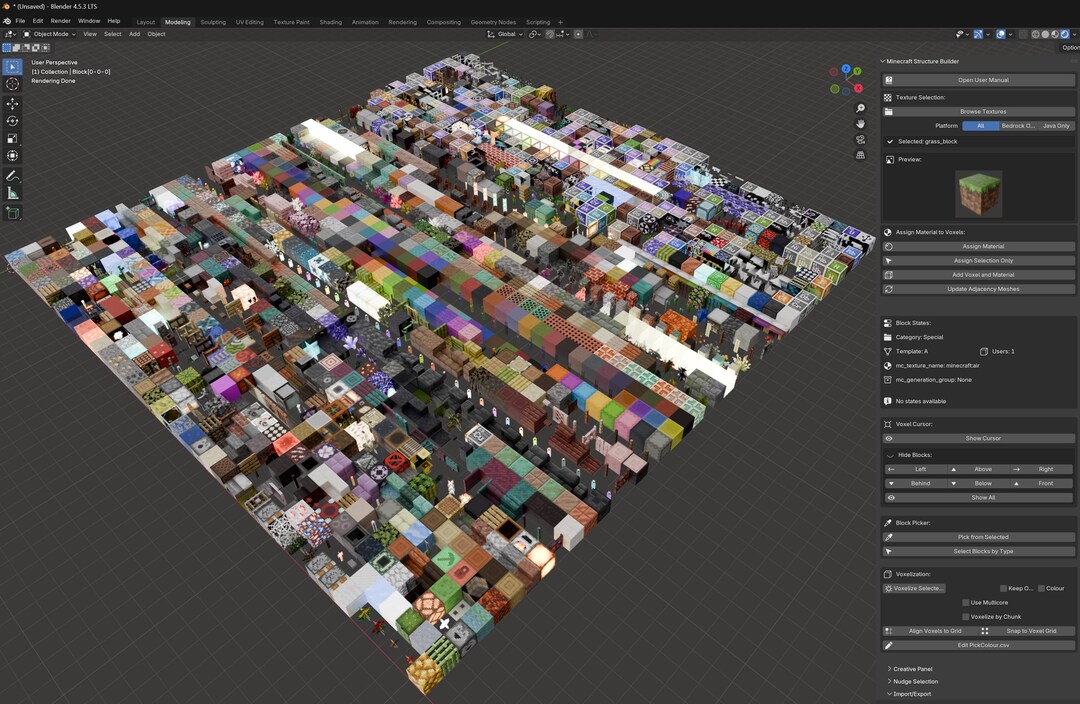Switch to rendered viewport shading

tap(1065, 34)
